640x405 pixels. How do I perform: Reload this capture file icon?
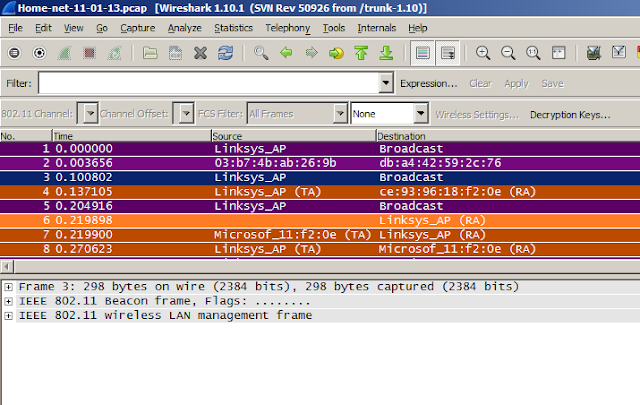(x=225, y=53)
